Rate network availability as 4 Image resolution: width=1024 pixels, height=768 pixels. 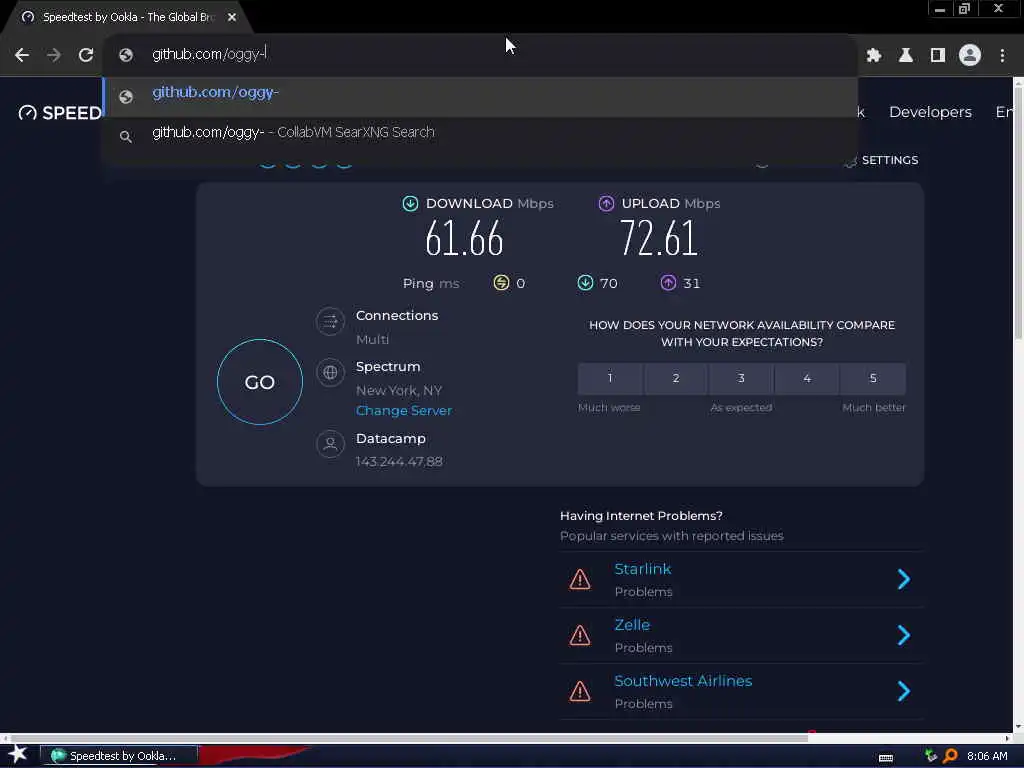807,378
